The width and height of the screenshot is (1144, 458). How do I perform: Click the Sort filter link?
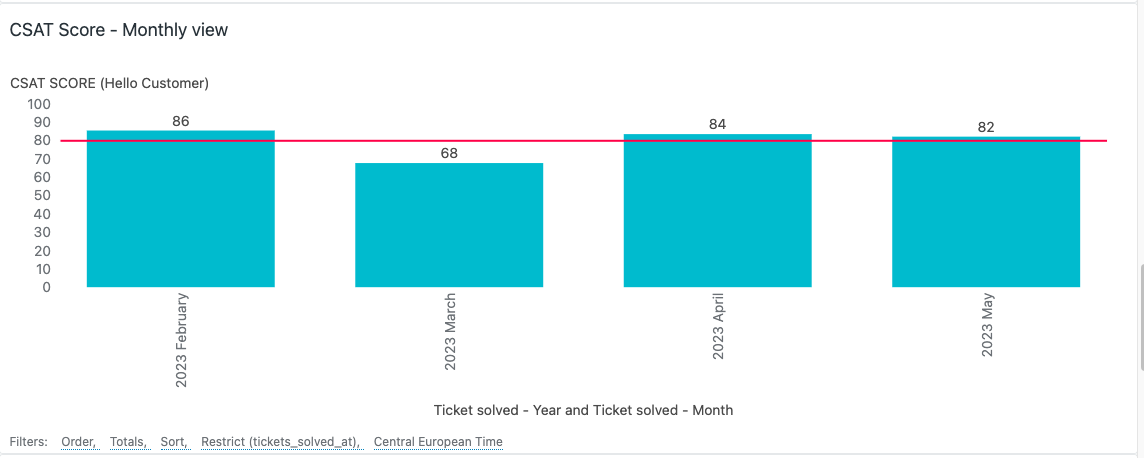pos(173,442)
